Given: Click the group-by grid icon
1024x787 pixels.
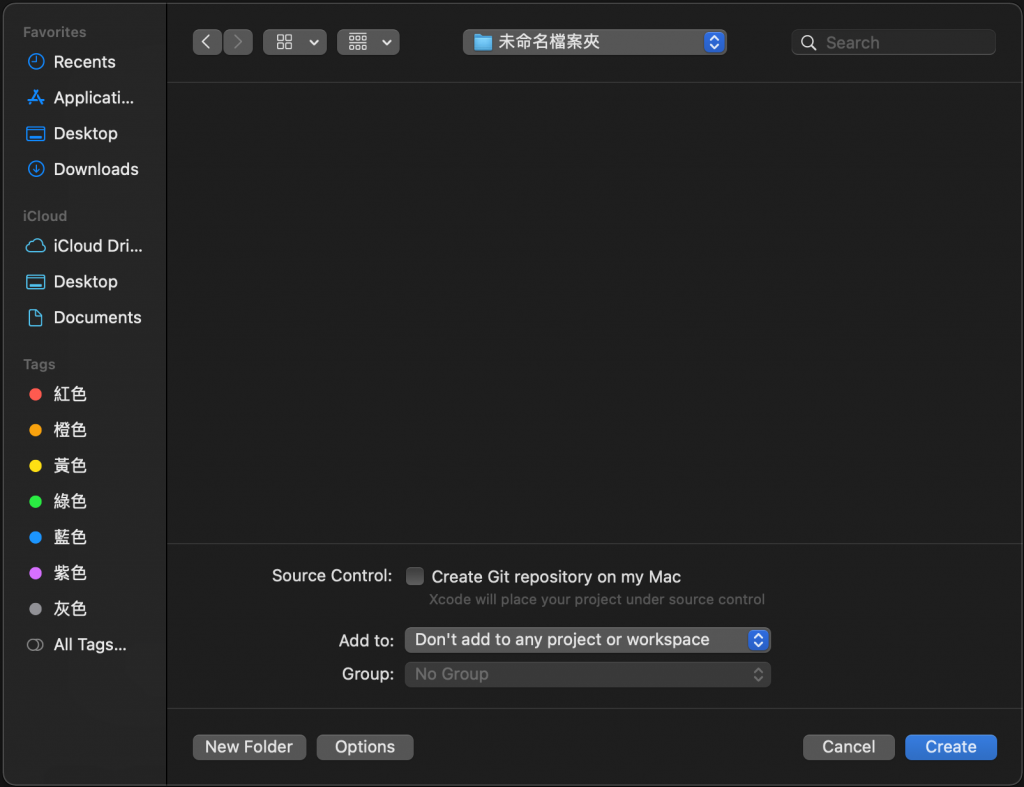Looking at the screenshot, I should tap(358, 42).
